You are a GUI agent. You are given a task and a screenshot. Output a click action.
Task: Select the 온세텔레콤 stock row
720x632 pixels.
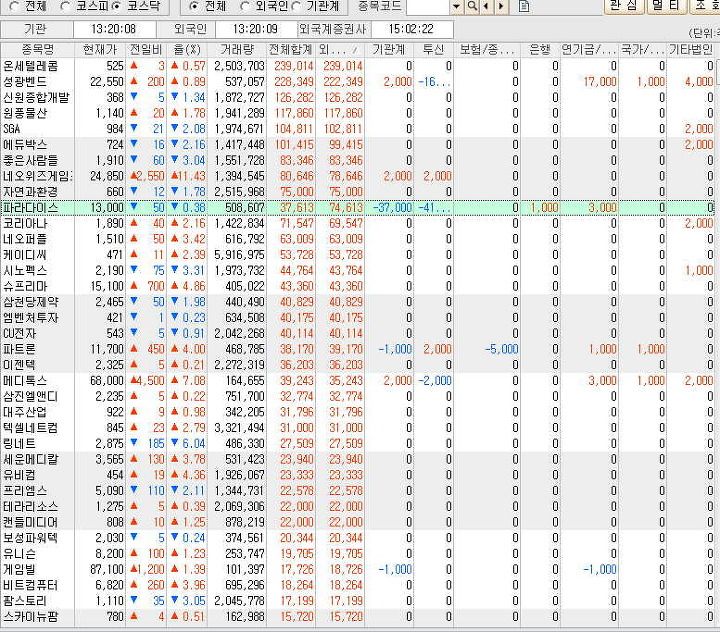[x=358, y=66]
